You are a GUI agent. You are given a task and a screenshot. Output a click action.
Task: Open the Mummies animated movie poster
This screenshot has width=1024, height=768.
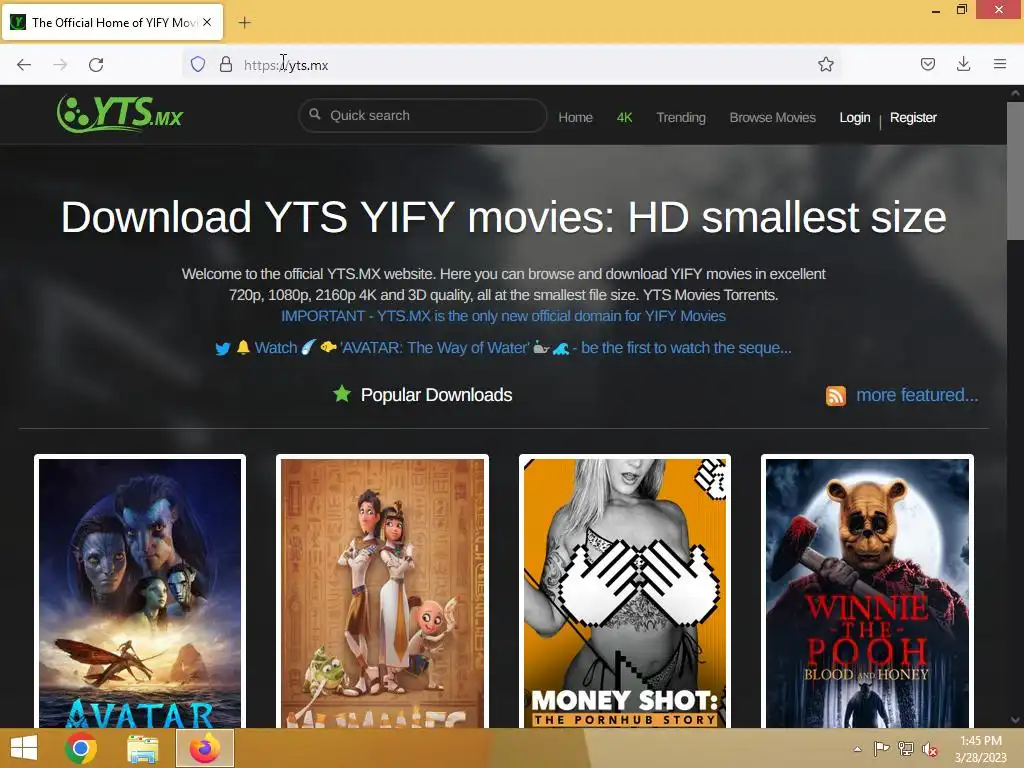pyautogui.click(x=382, y=592)
